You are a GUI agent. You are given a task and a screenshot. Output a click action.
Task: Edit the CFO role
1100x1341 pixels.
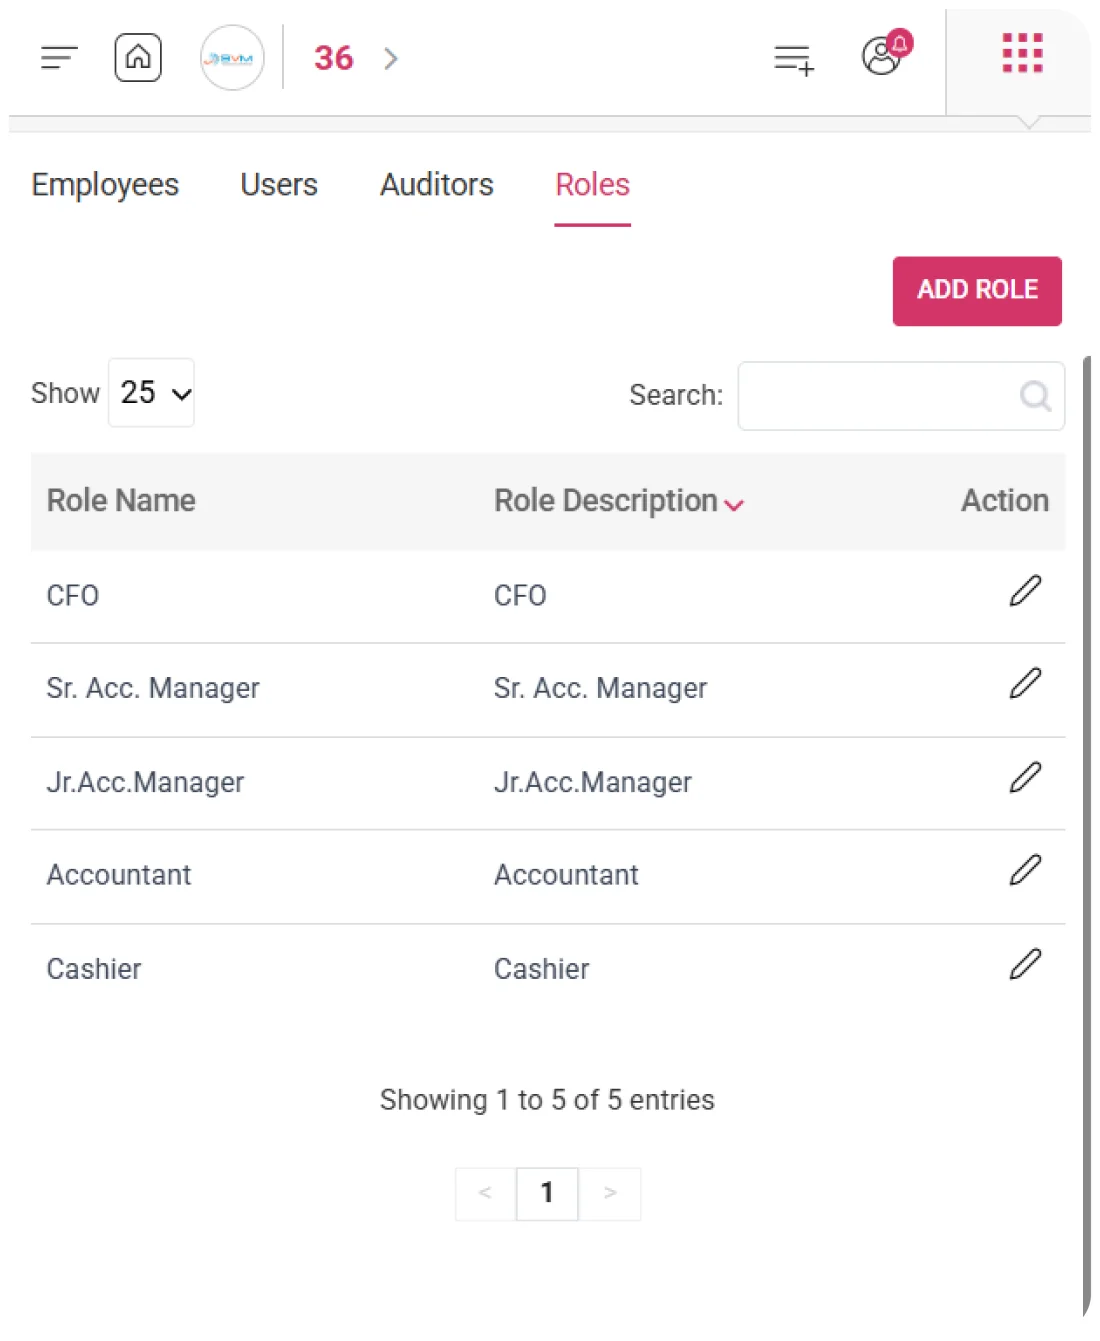pos(1025,591)
